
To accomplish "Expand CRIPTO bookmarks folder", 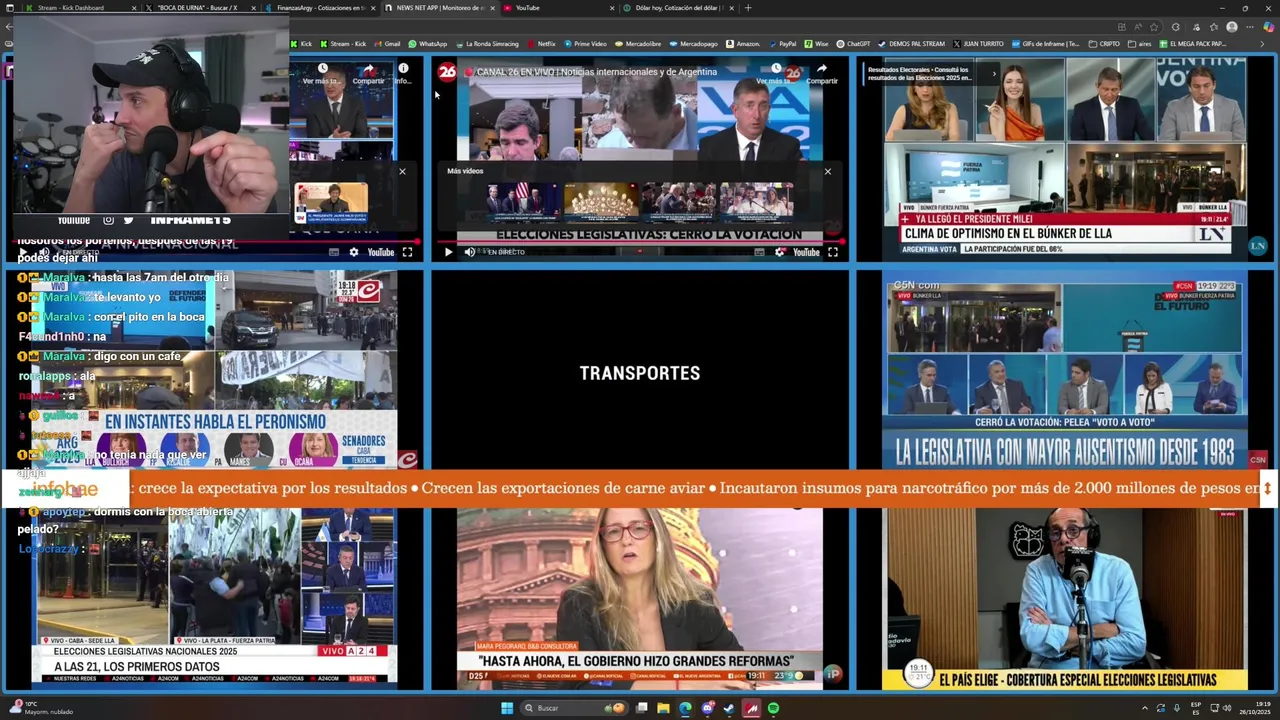I will (x=1104, y=44).
